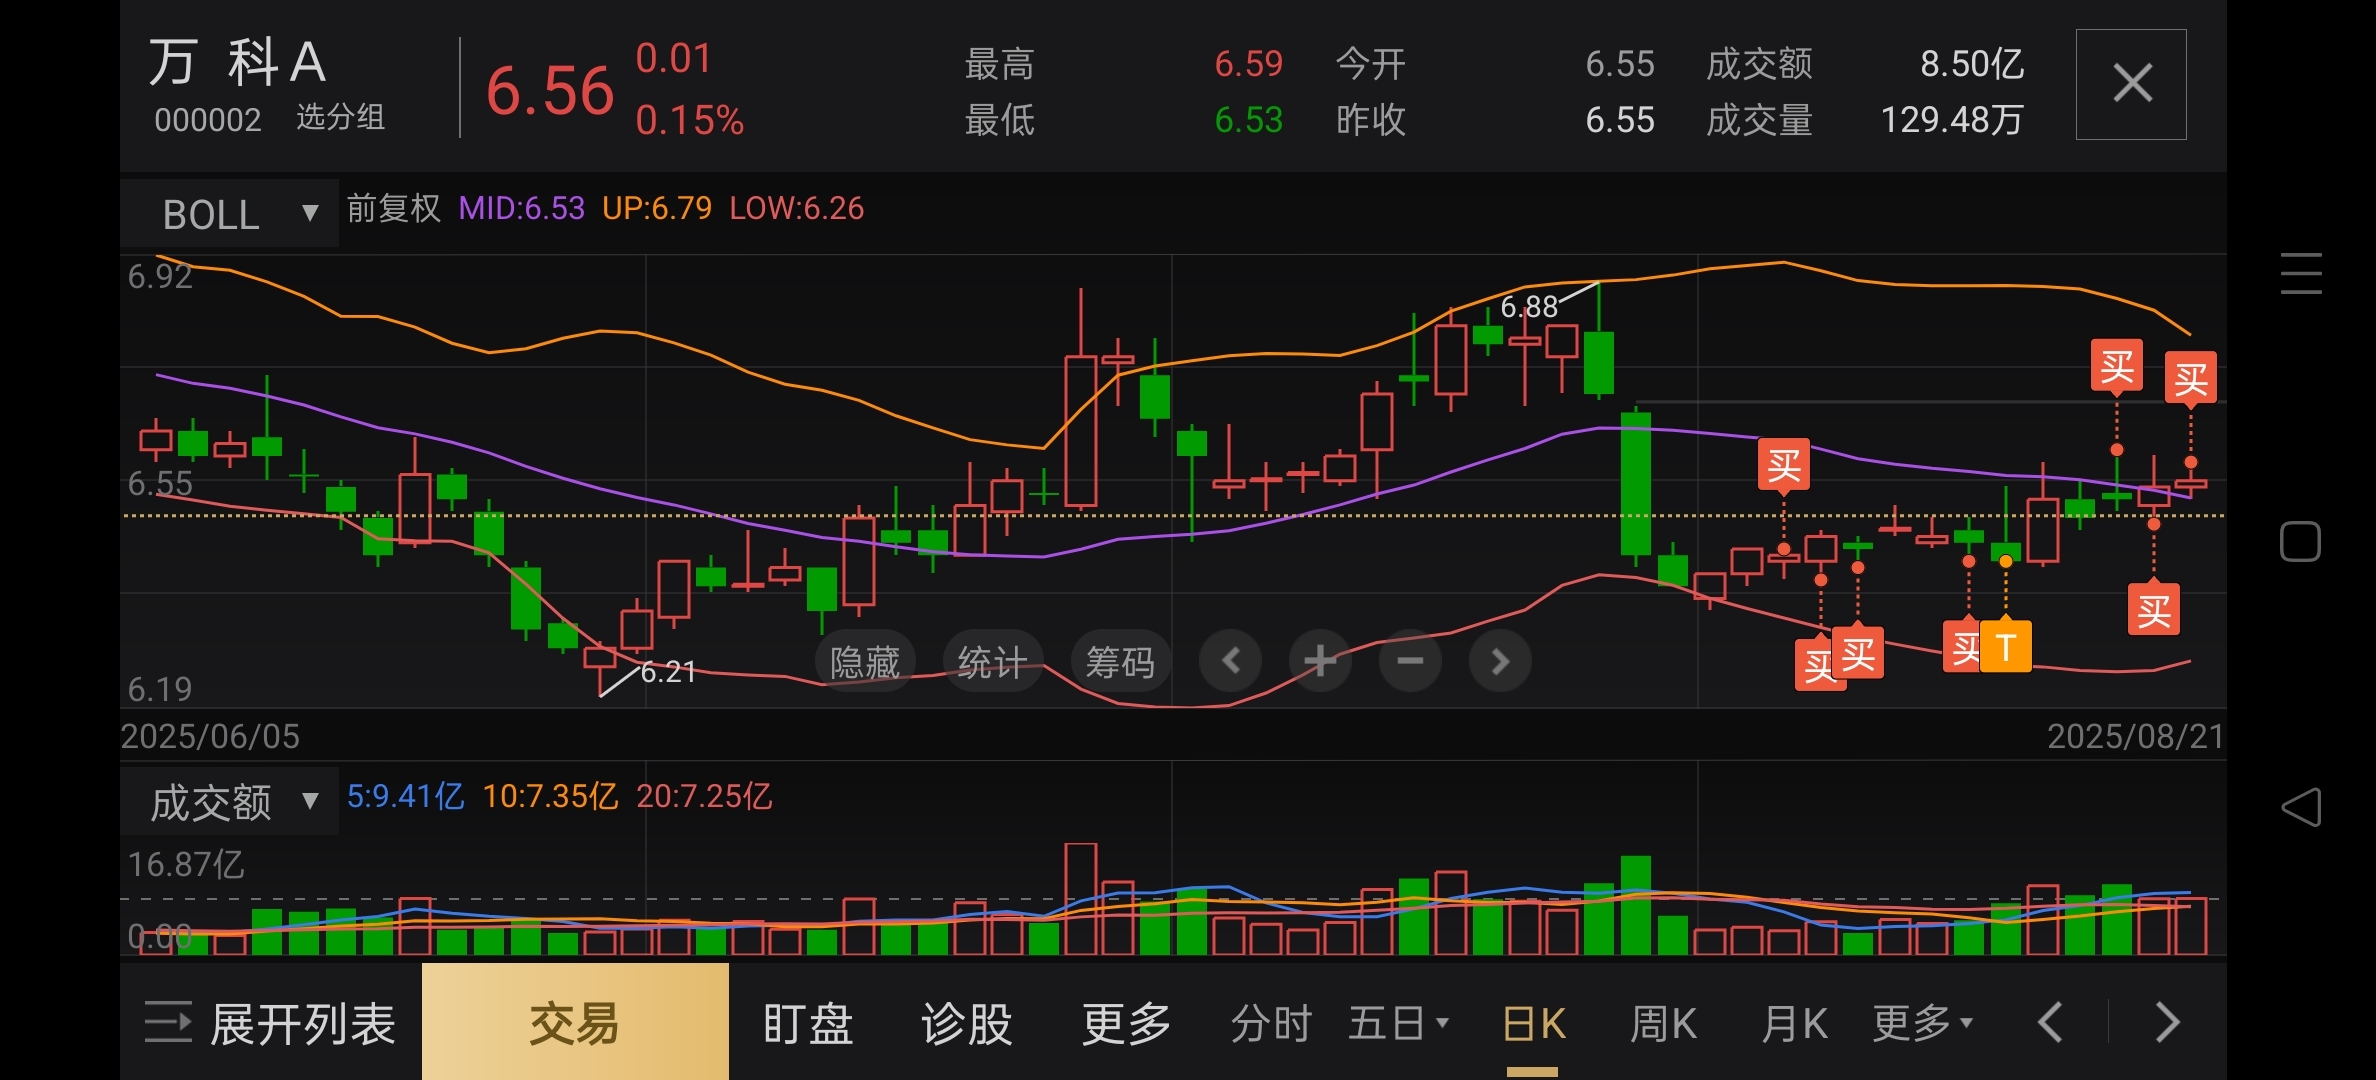Switch to 周K weekly chart

point(1663,1023)
